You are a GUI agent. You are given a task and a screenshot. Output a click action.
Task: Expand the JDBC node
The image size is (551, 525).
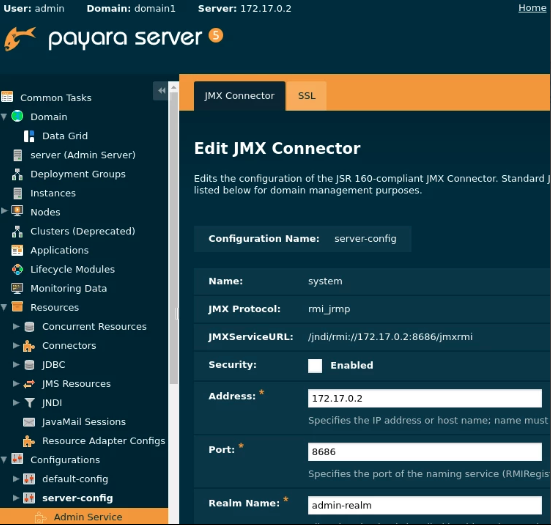(x=16, y=364)
